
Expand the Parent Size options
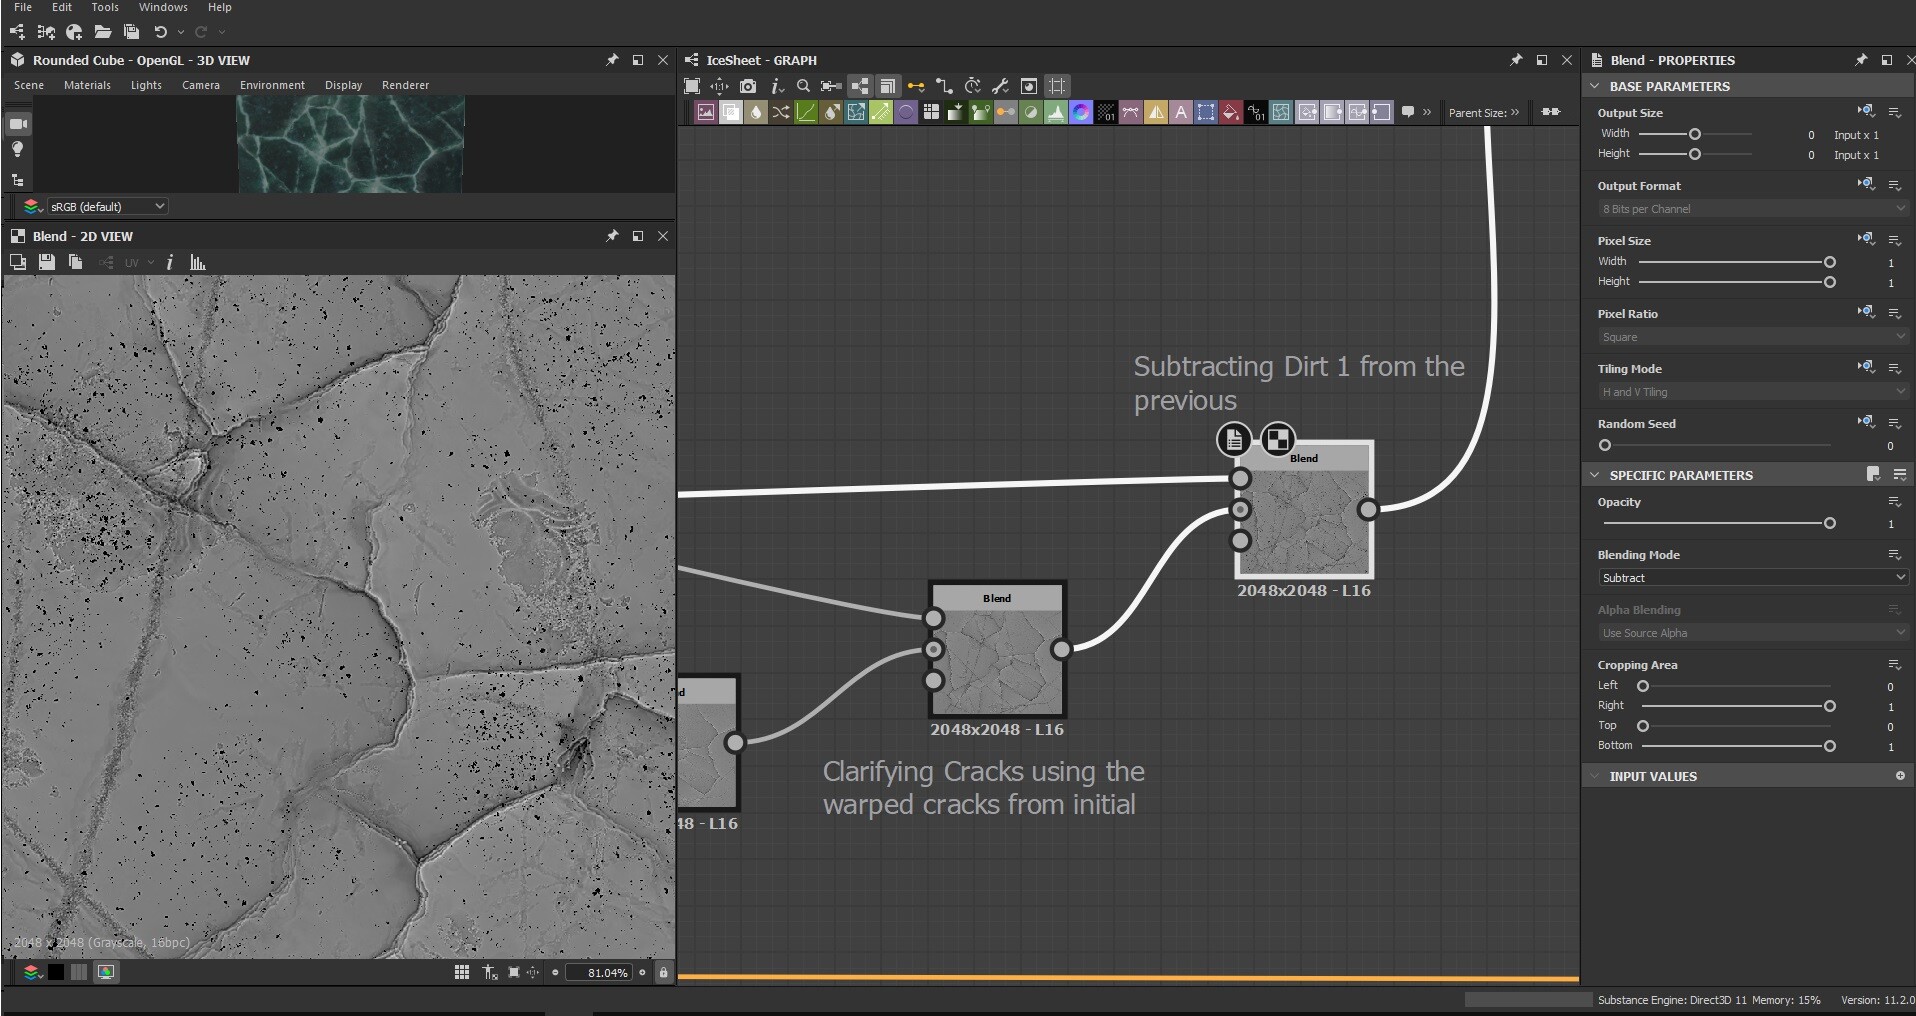pyautogui.click(x=1515, y=112)
